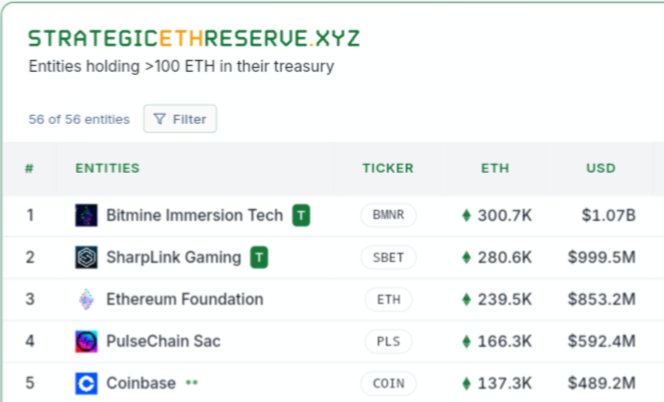Click the COIN ticker pill

pyautogui.click(x=388, y=383)
